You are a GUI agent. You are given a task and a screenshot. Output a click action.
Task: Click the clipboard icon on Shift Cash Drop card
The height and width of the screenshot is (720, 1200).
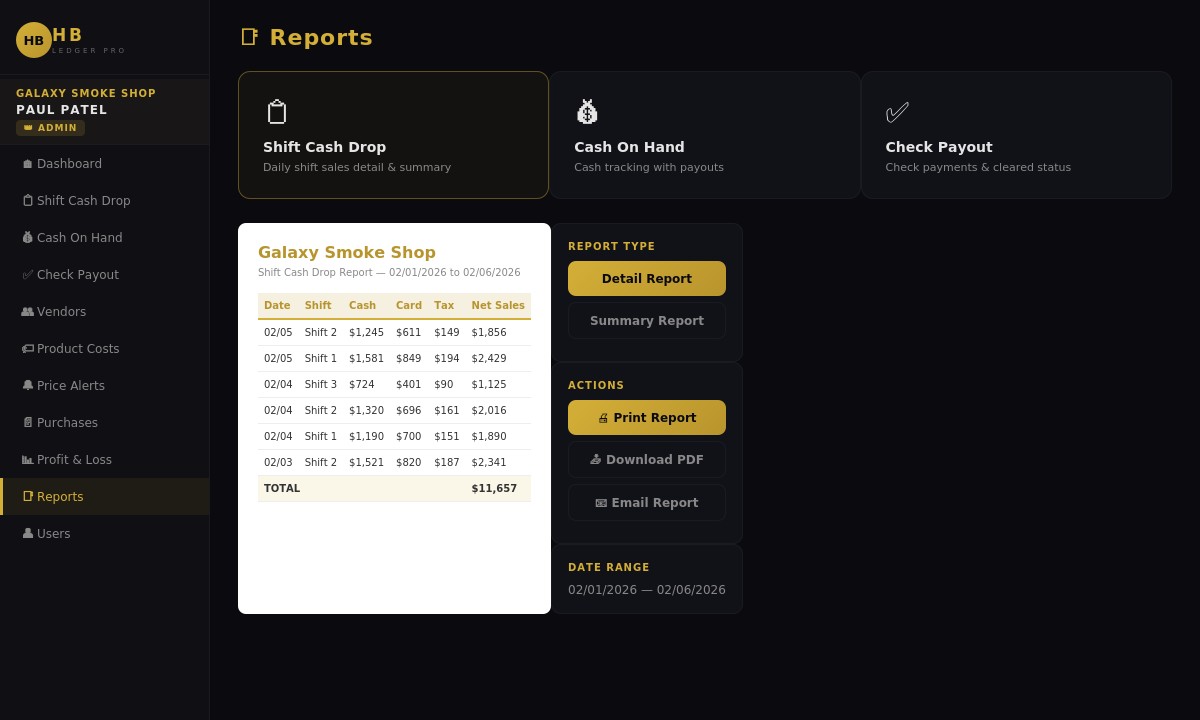277,111
